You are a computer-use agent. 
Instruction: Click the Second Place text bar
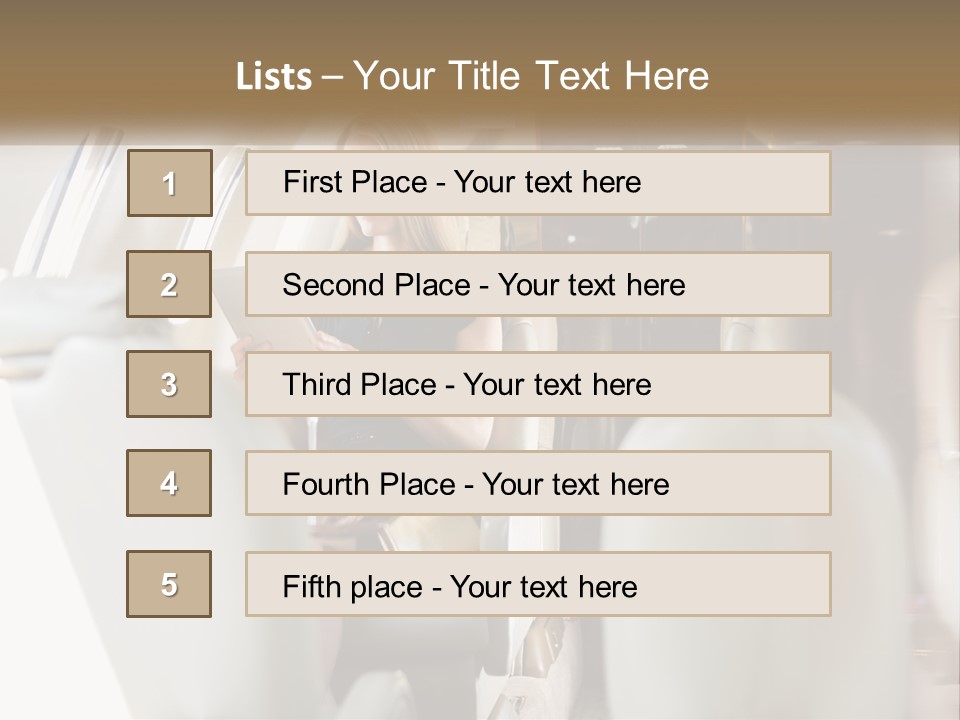538,284
